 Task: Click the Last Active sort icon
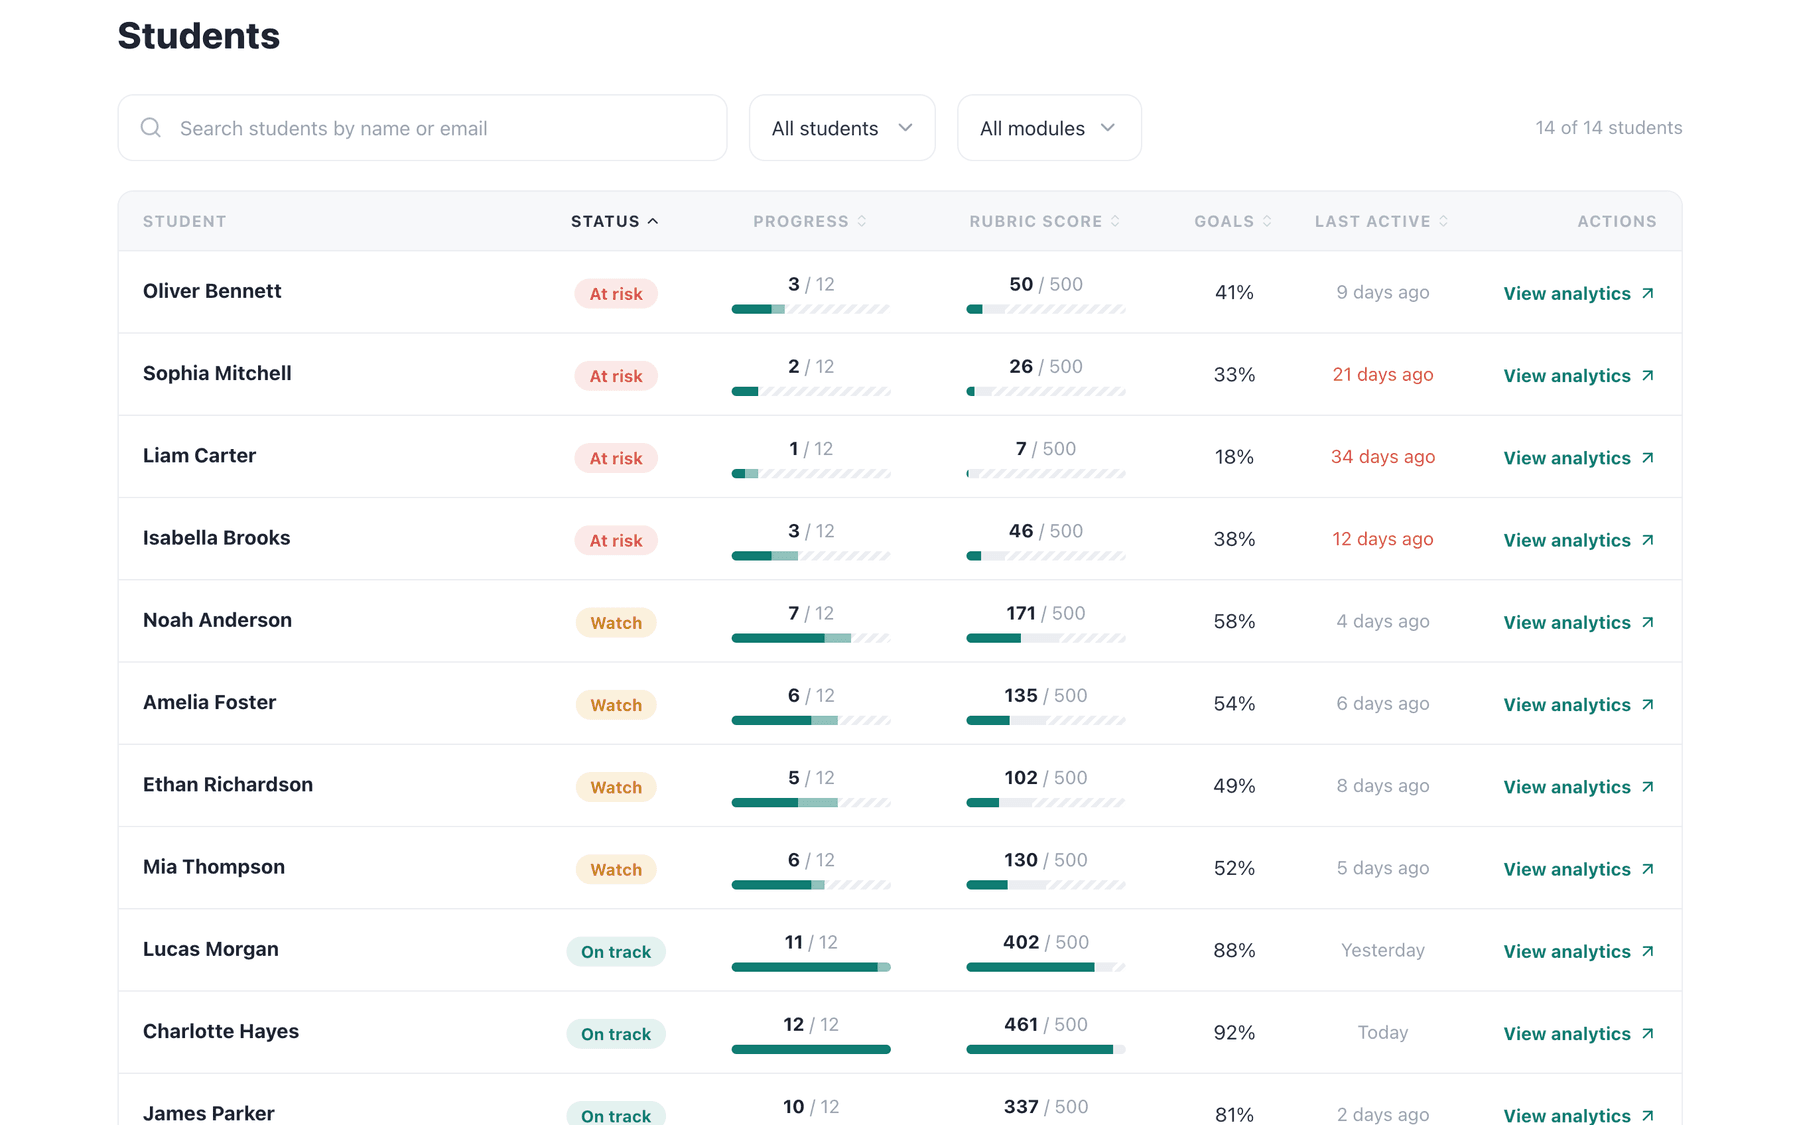pyautogui.click(x=1444, y=221)
